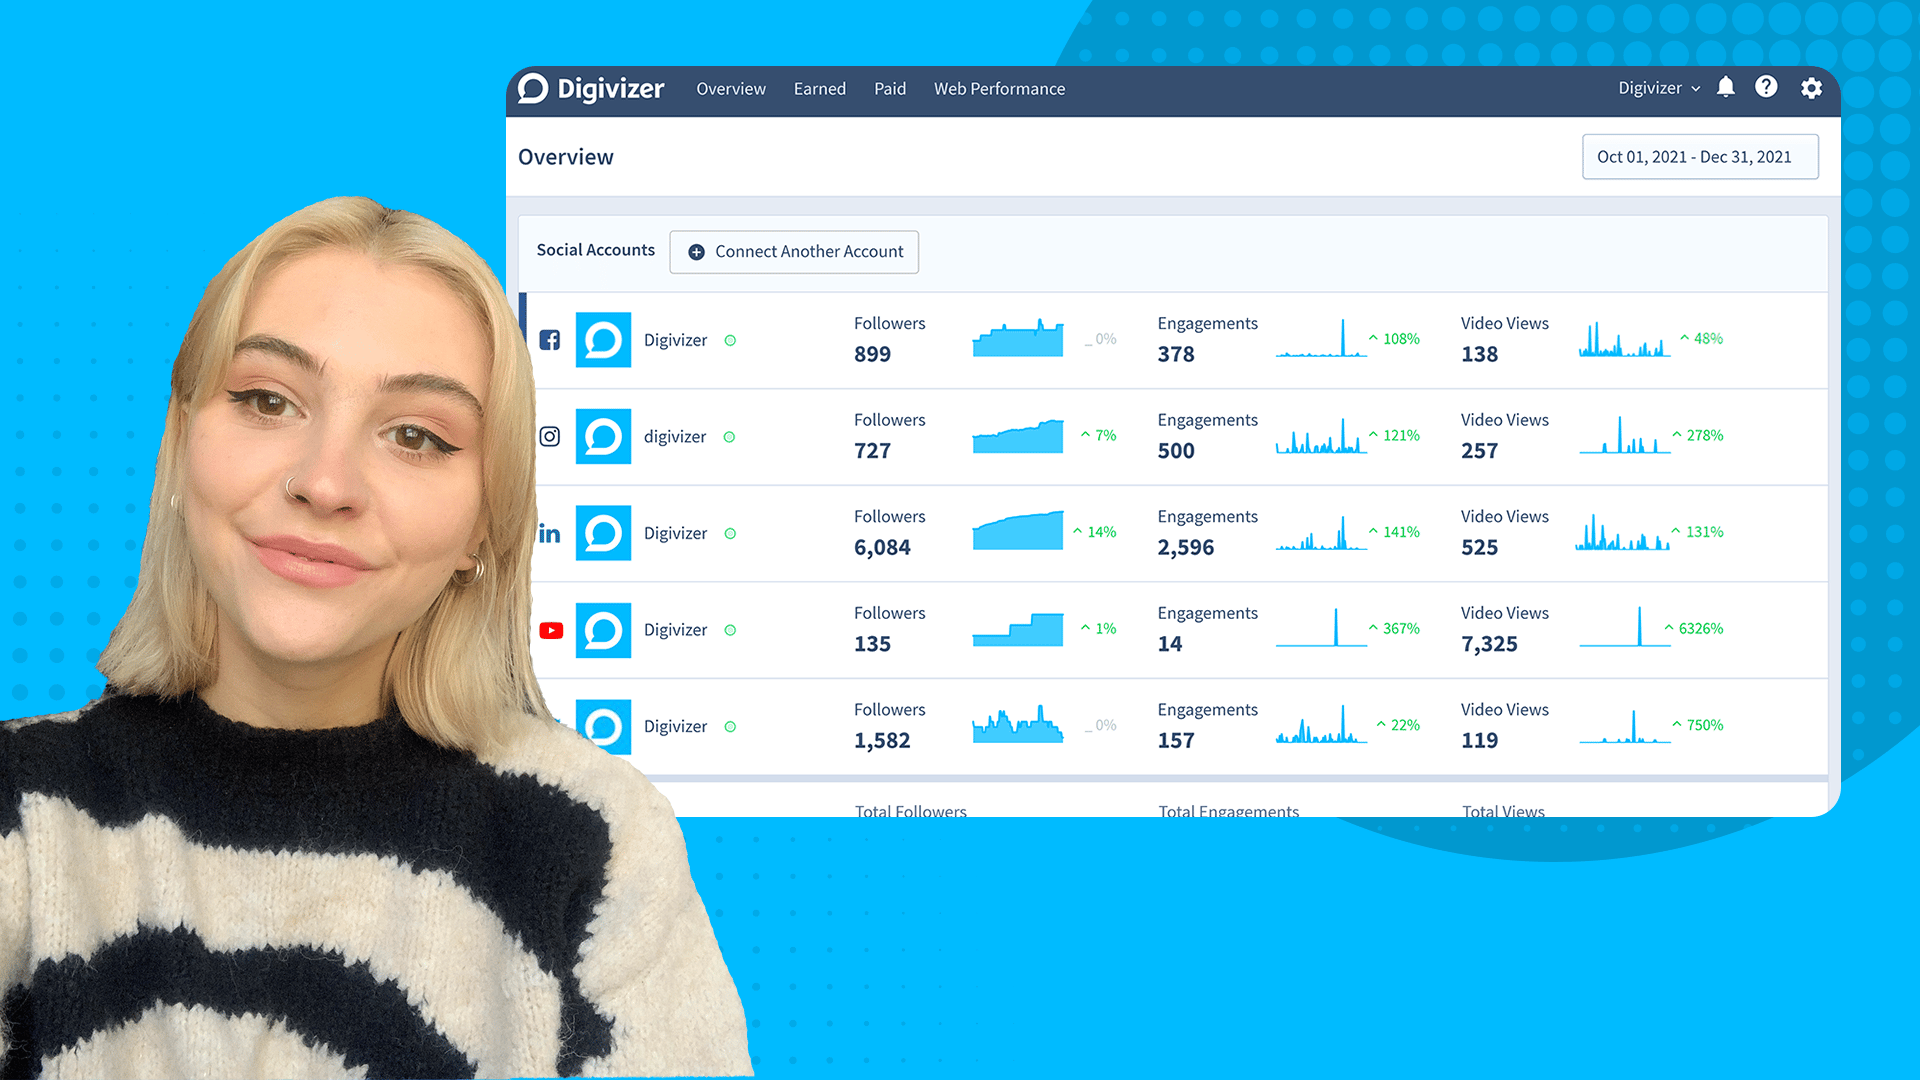Click YouTube followers value 135
Viewport: 1920px width, 1080px height.
point(872,644)
